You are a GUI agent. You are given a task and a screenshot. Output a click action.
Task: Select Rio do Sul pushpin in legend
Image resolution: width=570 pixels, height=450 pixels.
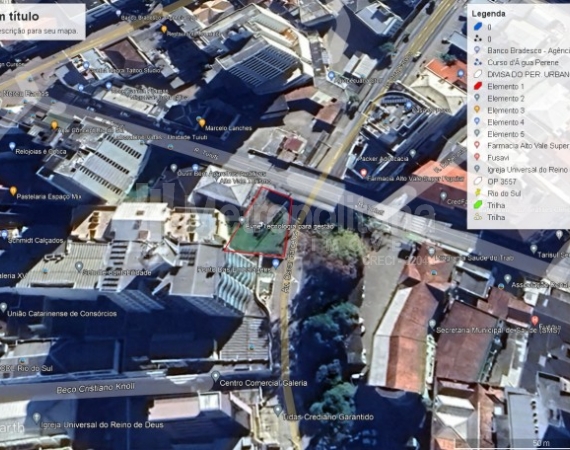(x=478, y=193)
